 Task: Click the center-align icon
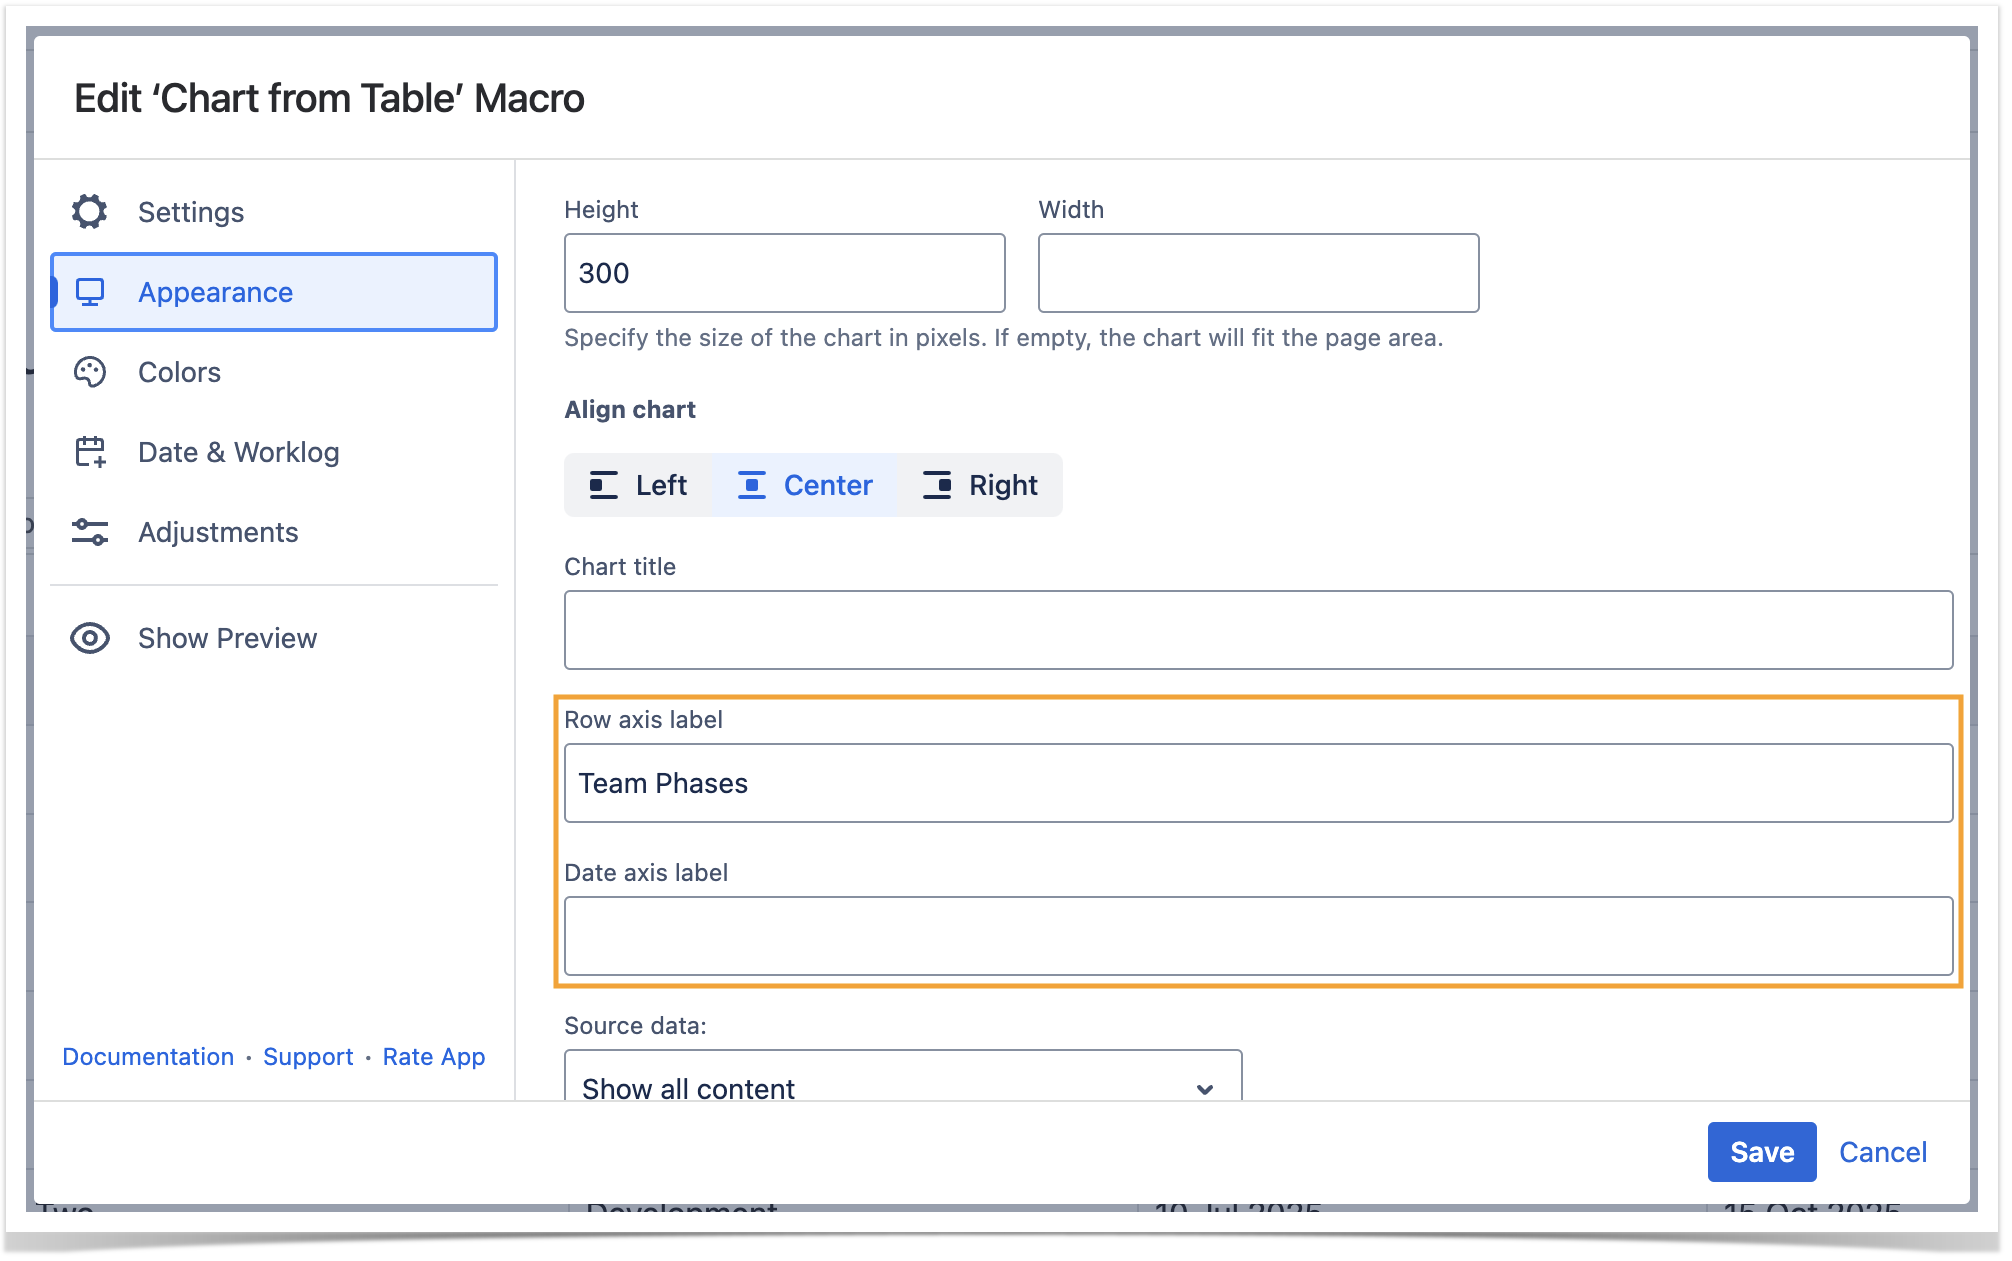[752, 485]
